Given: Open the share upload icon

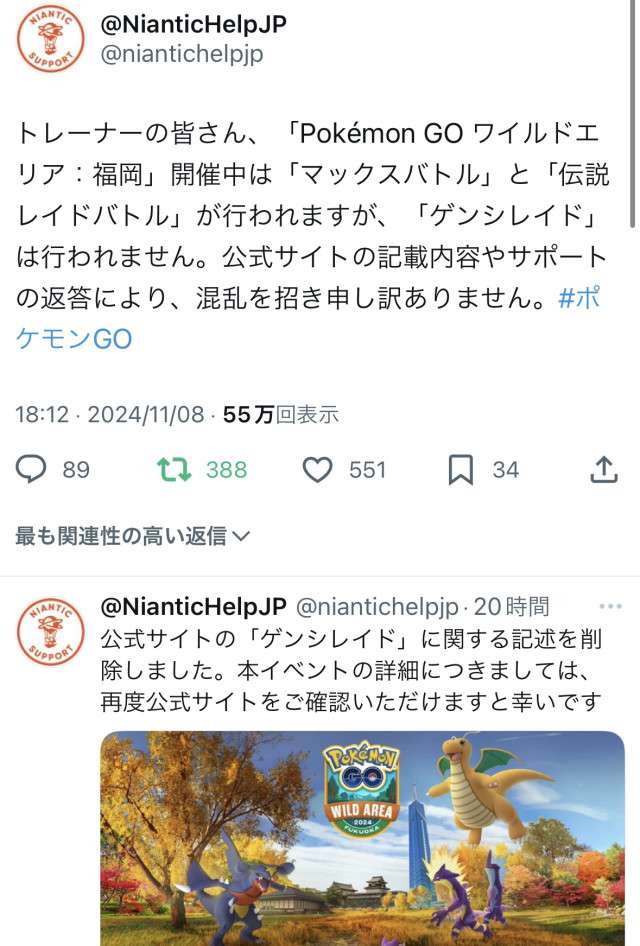Looking at the screenshot, I should click(604, 469).
